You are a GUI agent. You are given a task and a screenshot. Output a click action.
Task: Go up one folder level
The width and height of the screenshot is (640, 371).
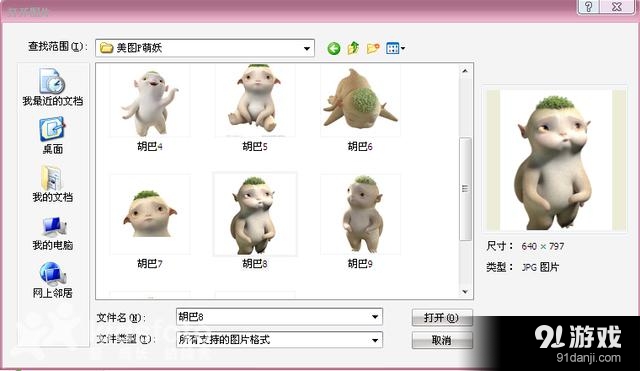click(x=353, y=48)
